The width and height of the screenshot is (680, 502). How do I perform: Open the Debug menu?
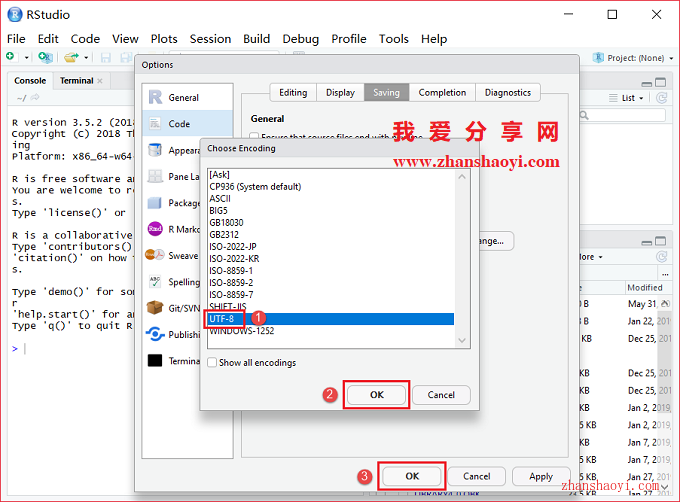pyautogui.click(x=301, y=39)
